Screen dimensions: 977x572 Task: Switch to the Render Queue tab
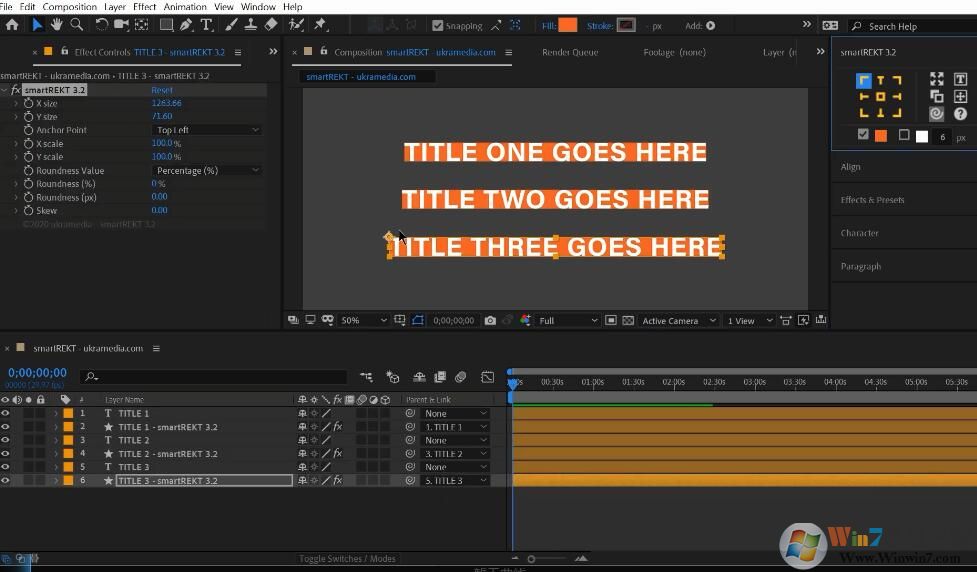point(569,52)
